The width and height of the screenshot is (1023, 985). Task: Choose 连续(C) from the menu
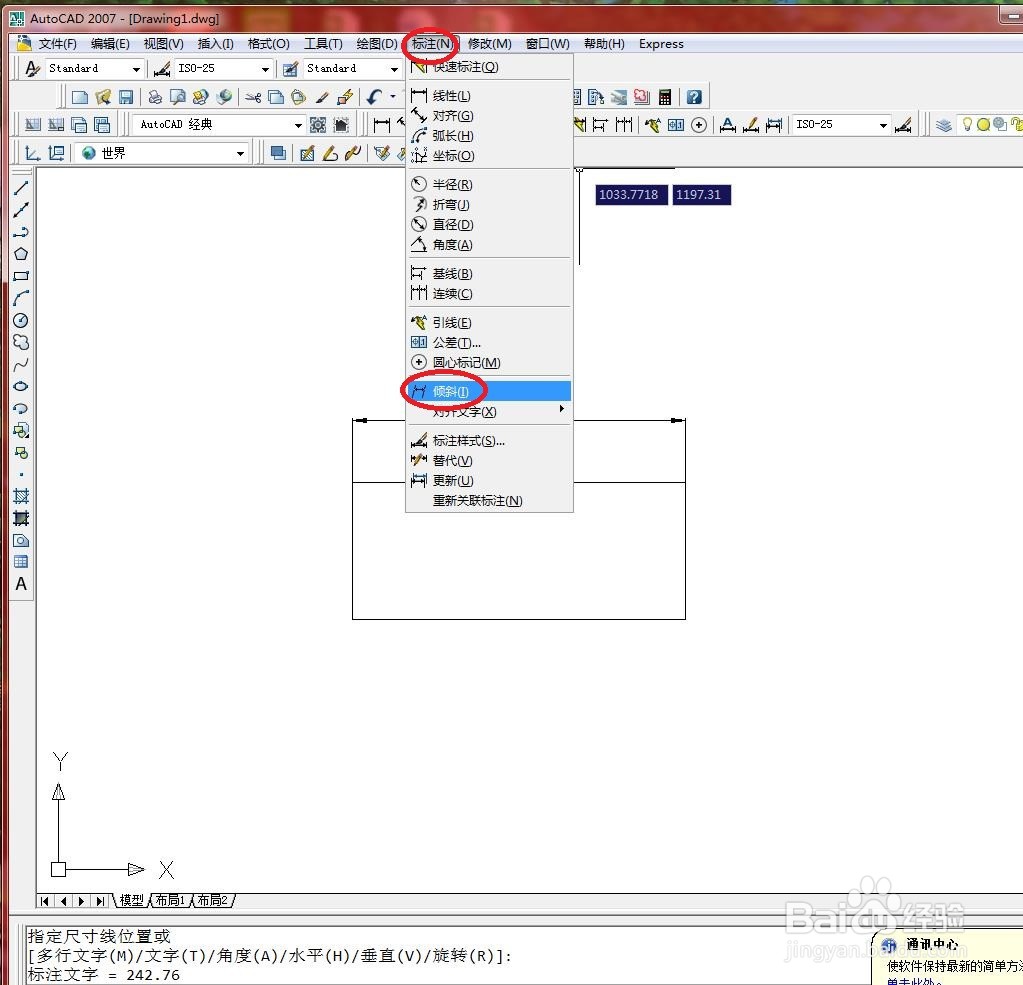pyautogui.click(x=489, y=294)
